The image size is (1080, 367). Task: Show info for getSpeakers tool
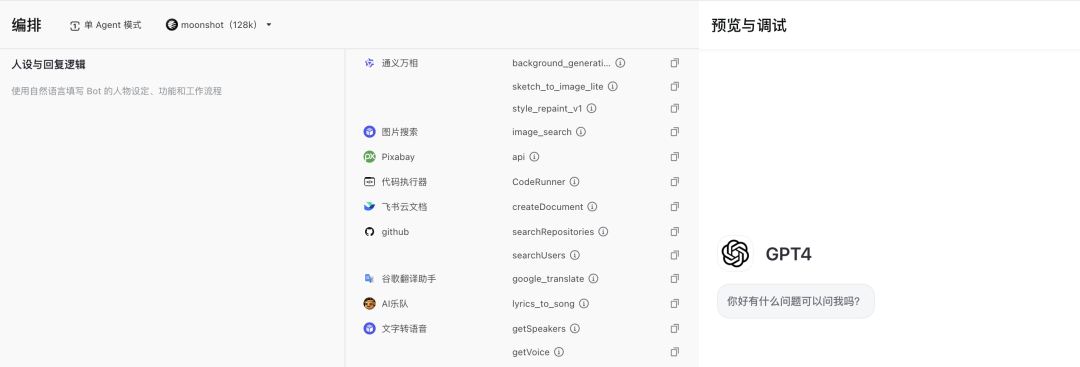click(x=575, y=328)
